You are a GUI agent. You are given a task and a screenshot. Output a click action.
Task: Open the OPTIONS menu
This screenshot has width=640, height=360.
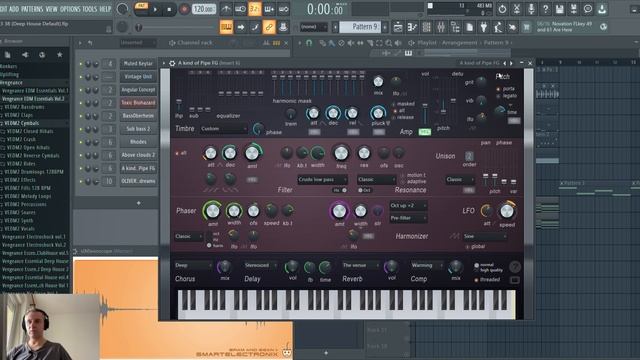point(70,9)
